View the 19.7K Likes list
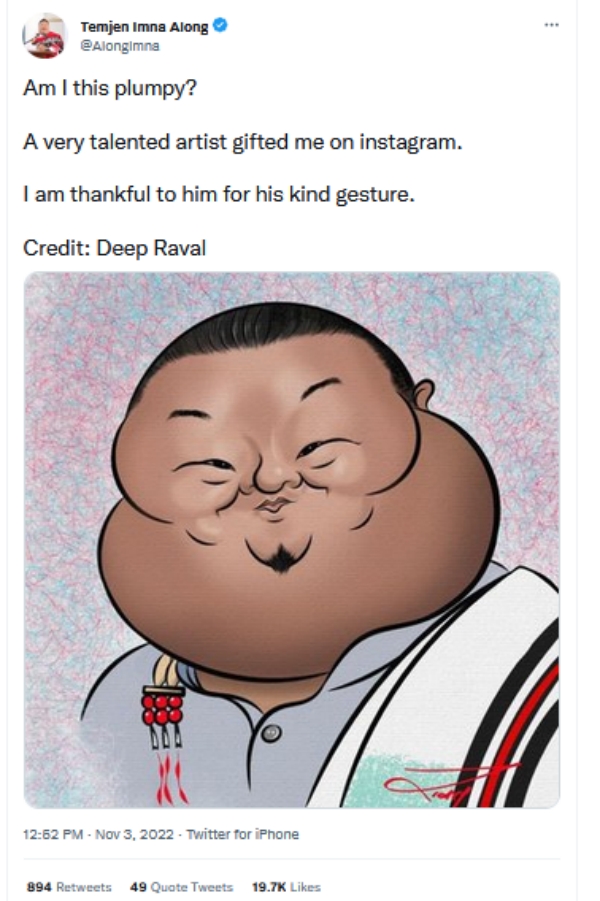 point(286,887)
